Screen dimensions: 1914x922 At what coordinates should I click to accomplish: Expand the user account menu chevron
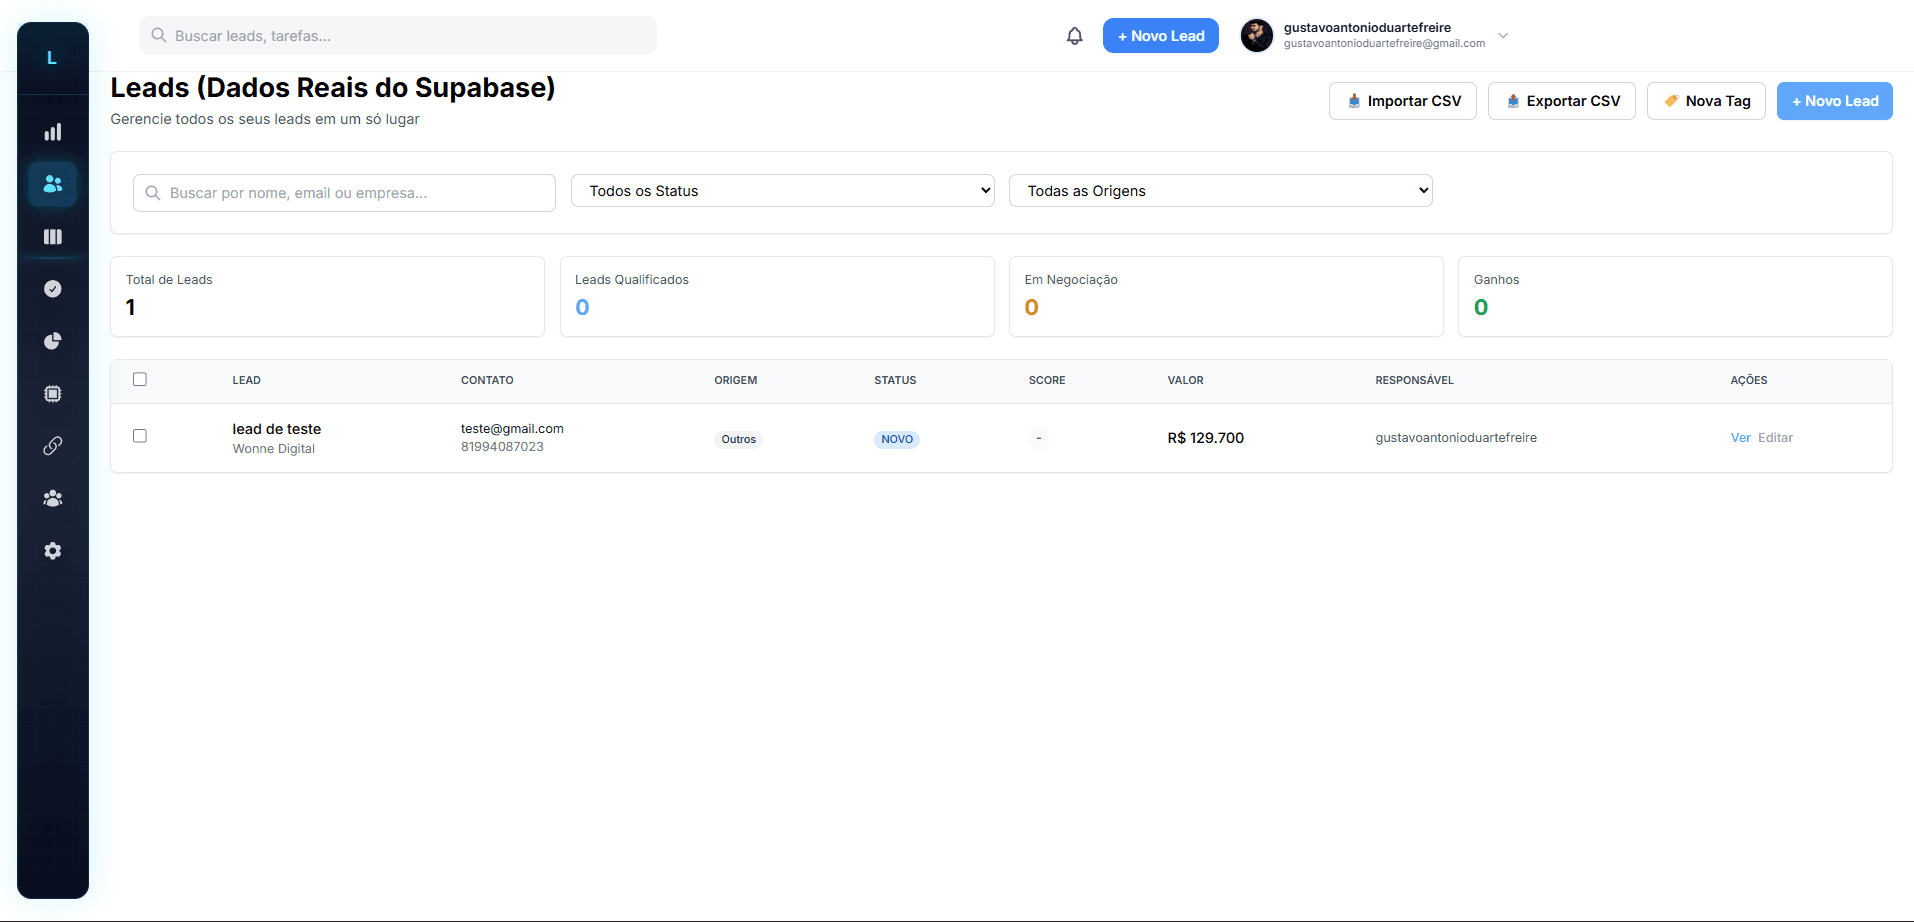[x=1503, y=36]
